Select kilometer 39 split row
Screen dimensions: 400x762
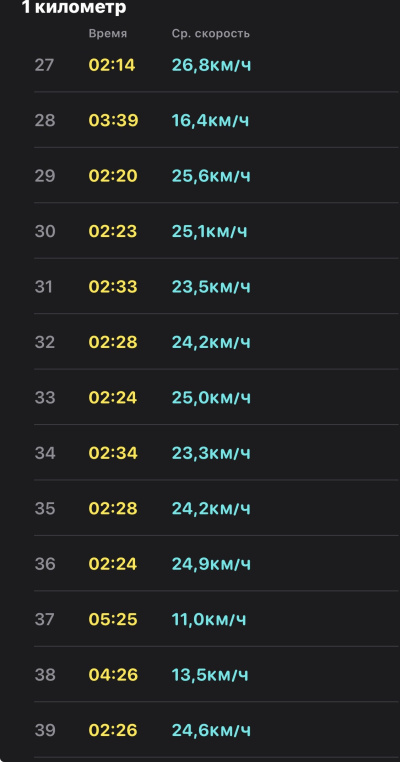tap(216, 730)
